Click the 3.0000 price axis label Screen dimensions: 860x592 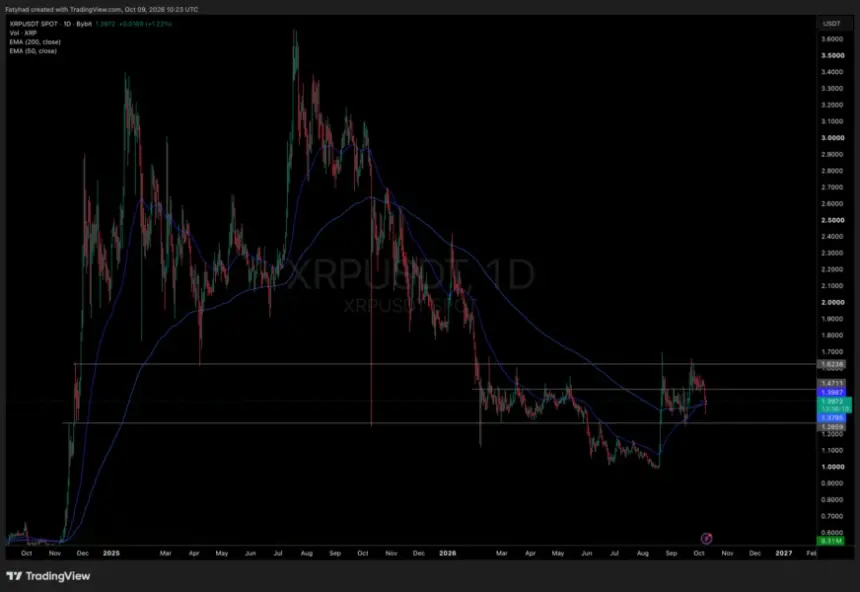[832, 138]
